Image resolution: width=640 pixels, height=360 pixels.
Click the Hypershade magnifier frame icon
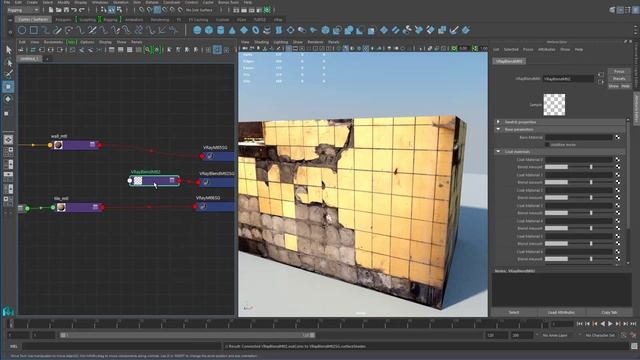click(x=147, y=50)
